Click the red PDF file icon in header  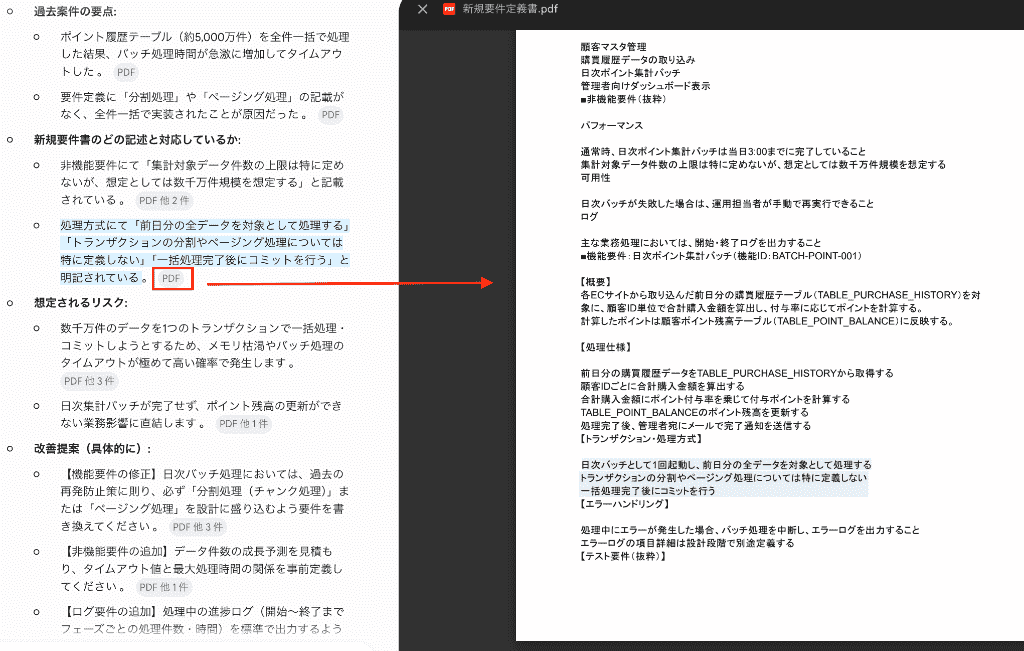pyautogui.click(x=449, y=9)
